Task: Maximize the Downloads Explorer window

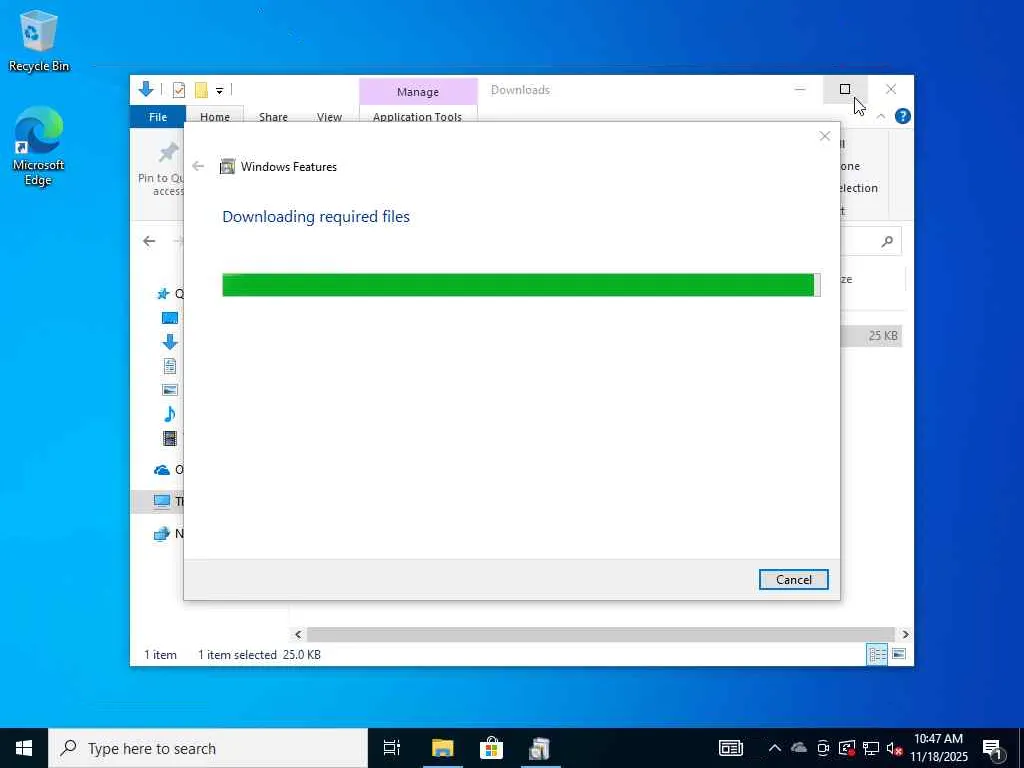Action: (x=845, y=89)
